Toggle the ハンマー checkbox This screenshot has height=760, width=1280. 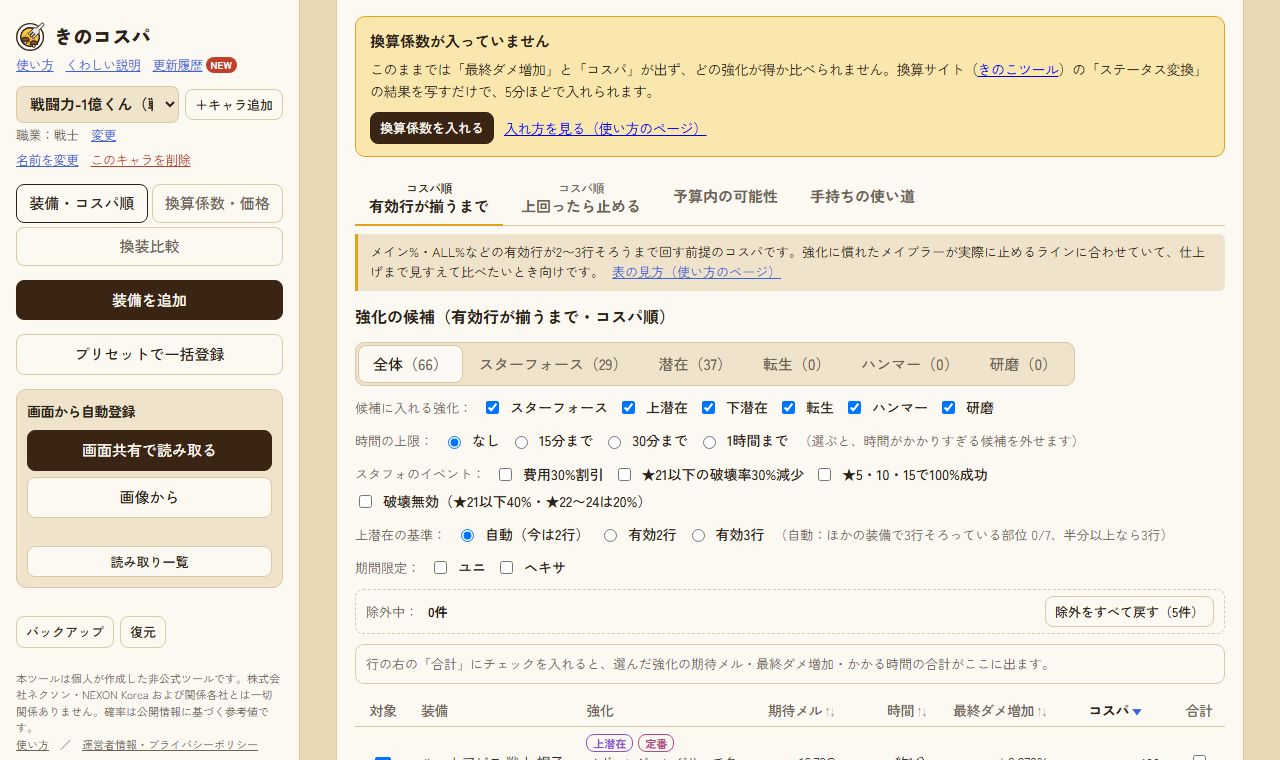[855, 408]
